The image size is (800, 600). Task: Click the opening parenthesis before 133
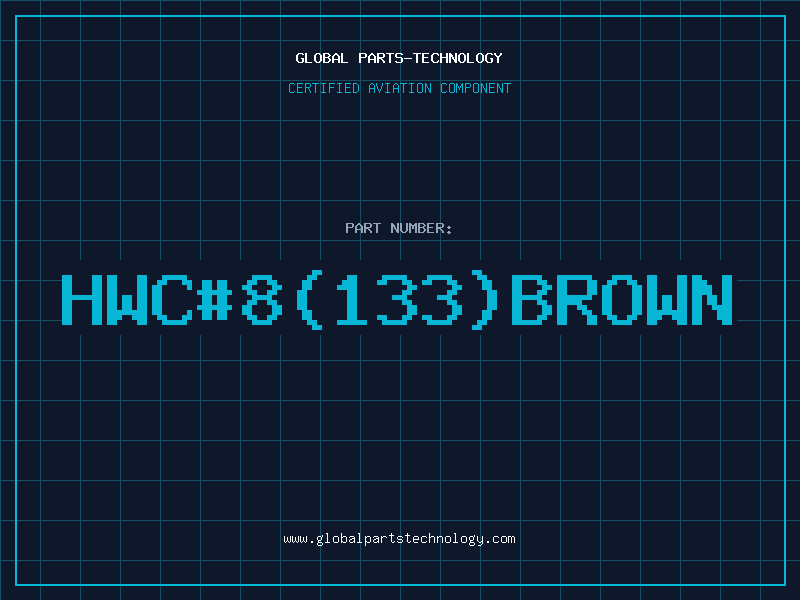pos(309,300)
